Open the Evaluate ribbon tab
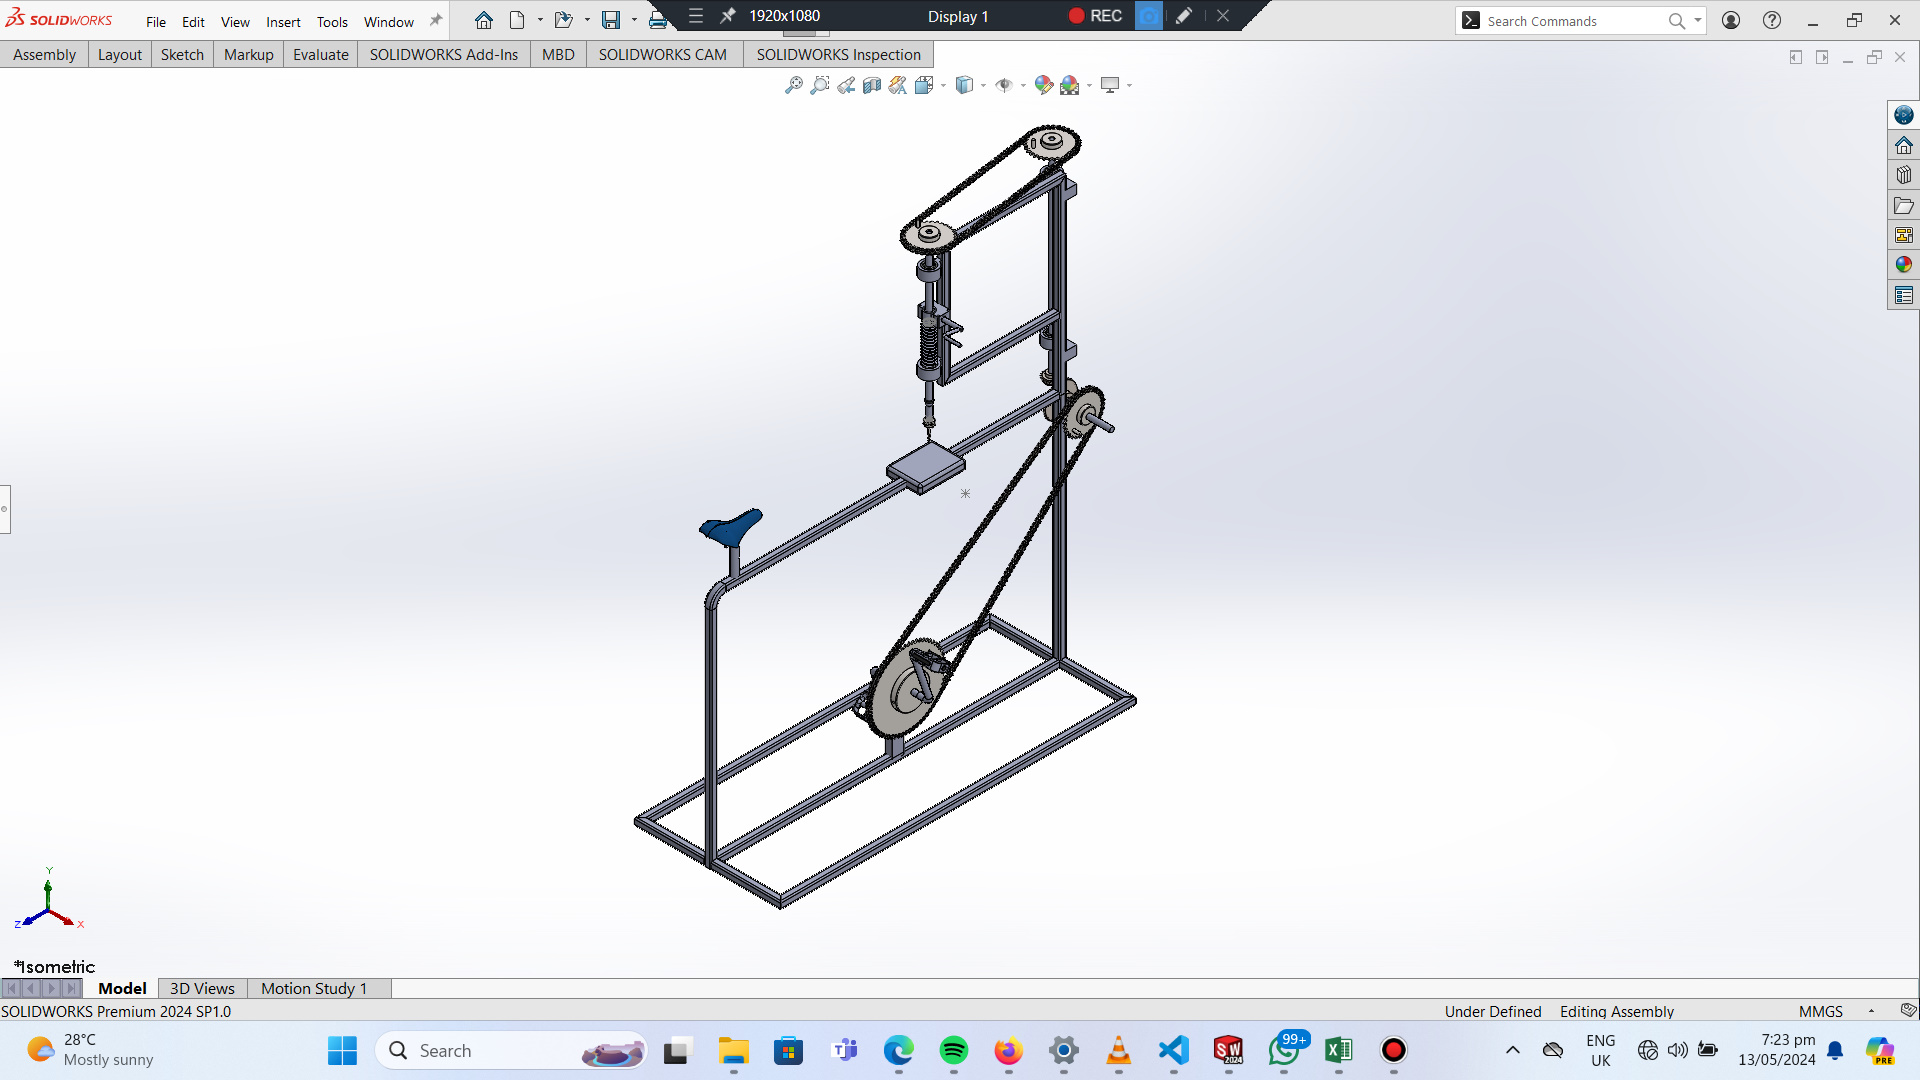The width and height of the screenshot is (1920, 1080). [320, 55]
